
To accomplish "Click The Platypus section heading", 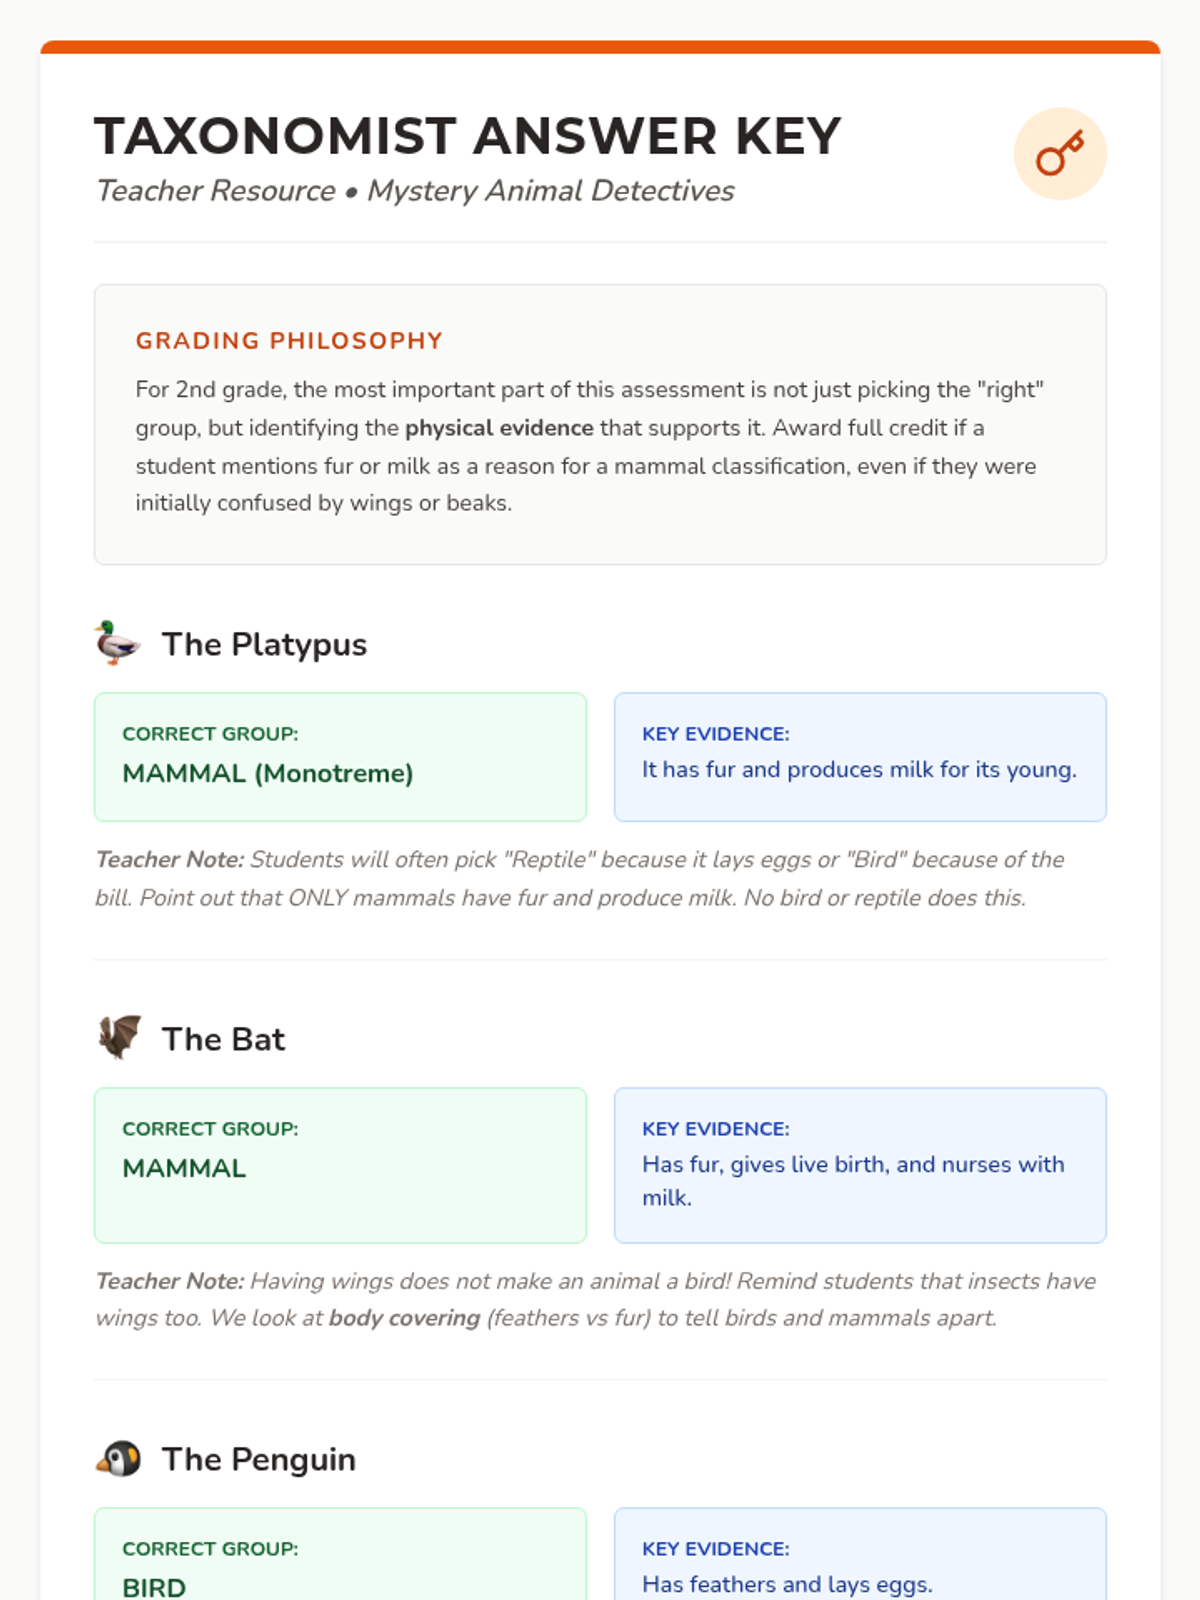I will (264, 645).
